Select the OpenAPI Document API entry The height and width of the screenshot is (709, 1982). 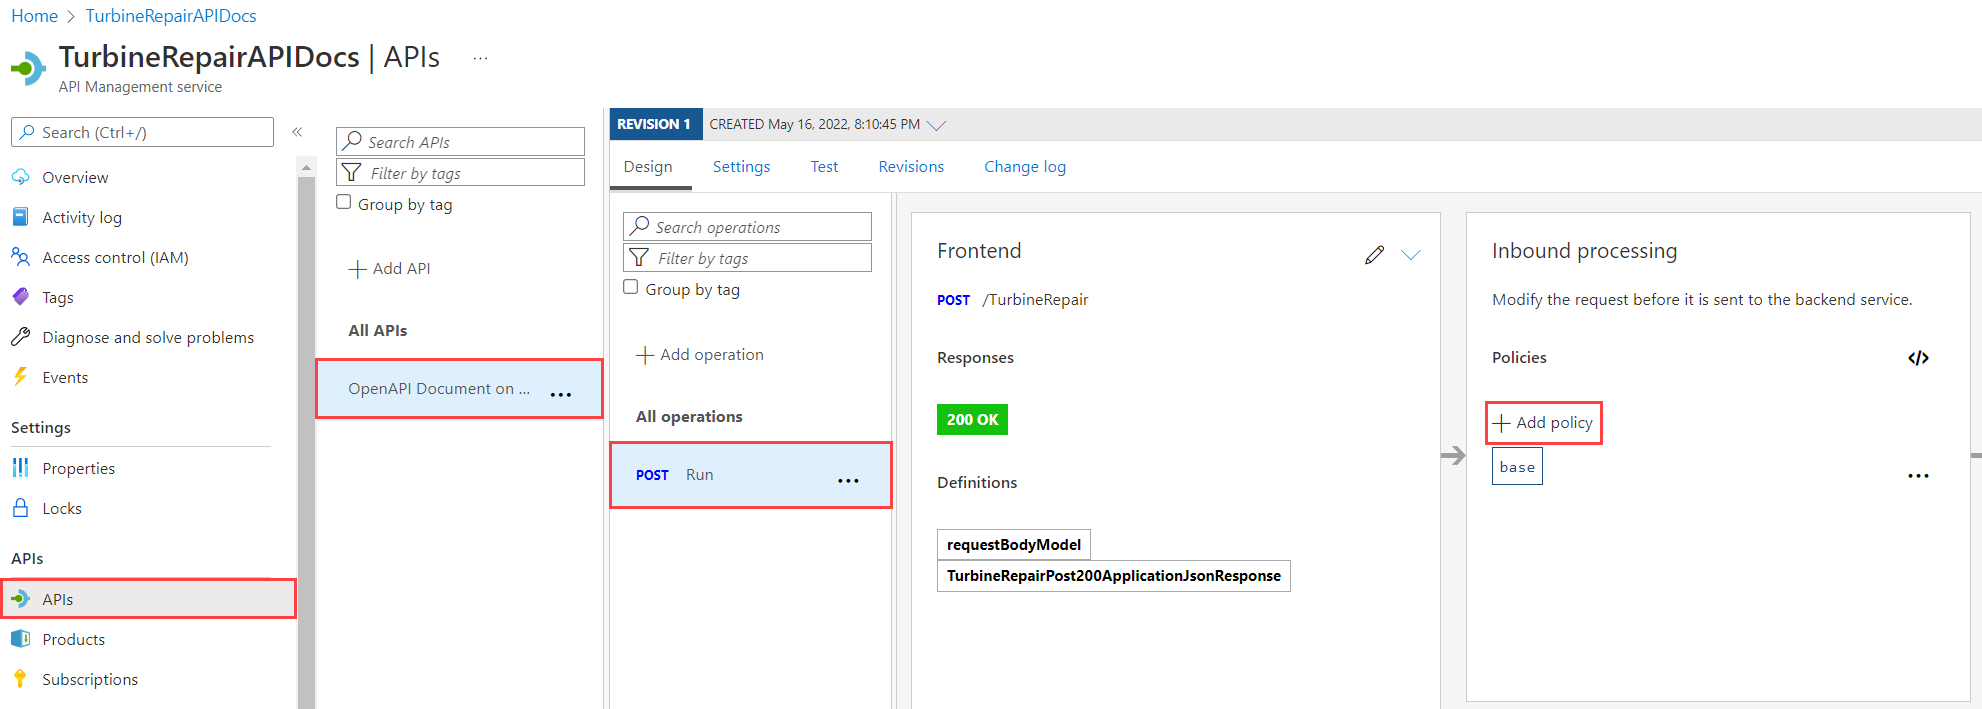point(459,388)
